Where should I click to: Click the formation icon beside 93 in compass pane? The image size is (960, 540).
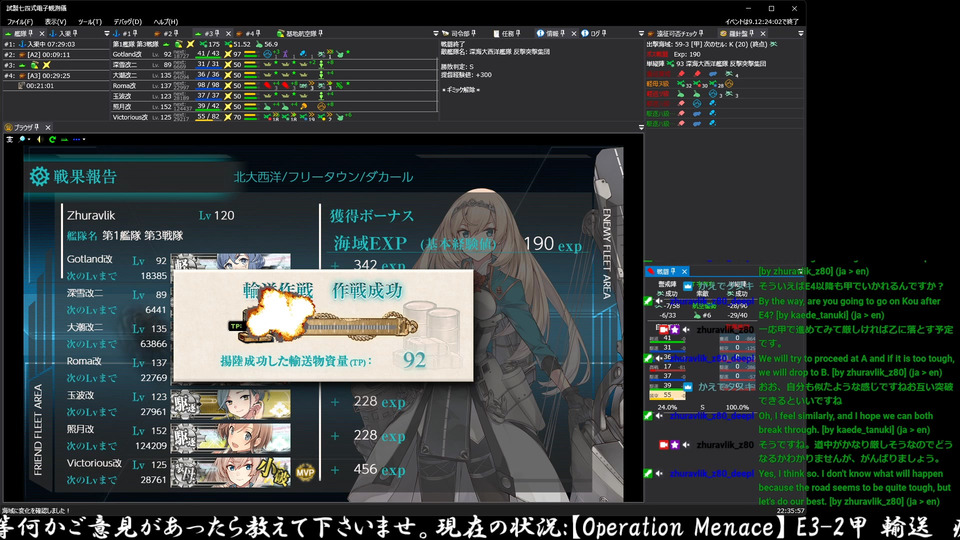coord(670,63)
